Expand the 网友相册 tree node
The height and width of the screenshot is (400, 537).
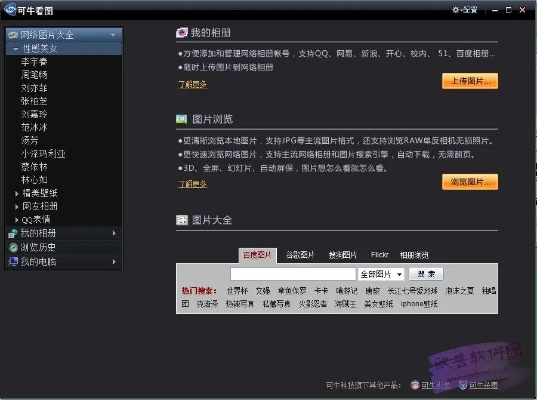(16, 207)
